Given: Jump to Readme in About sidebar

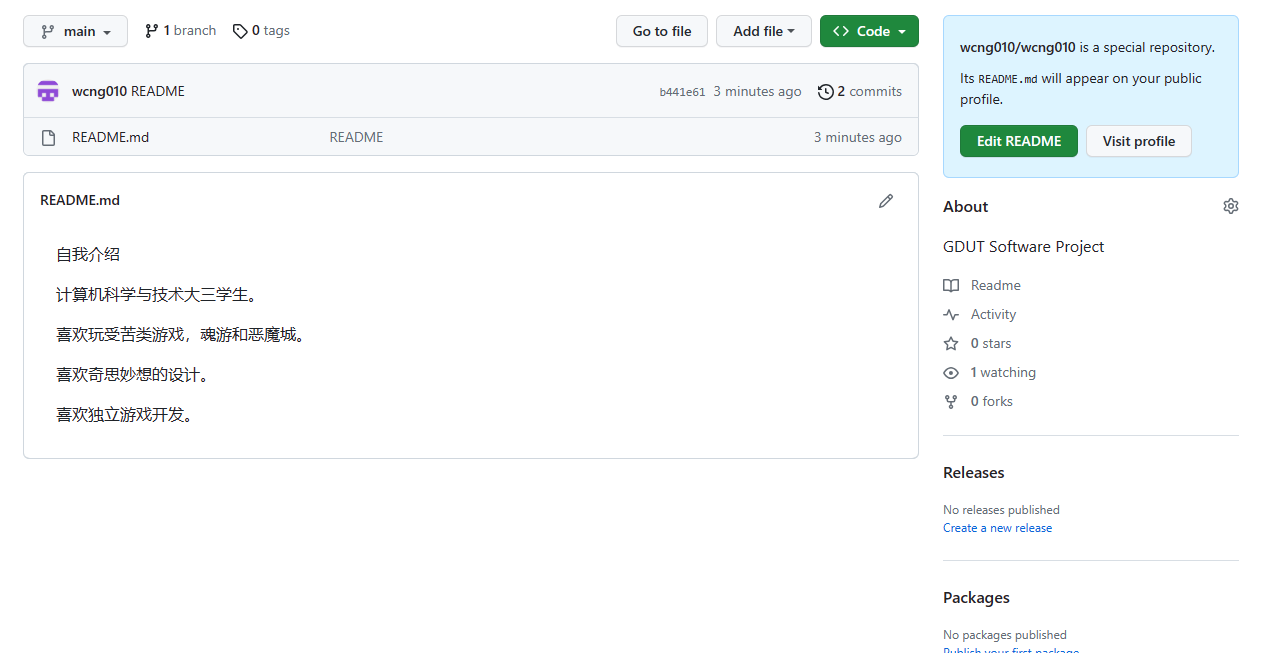Looking at the screenshot, I should (x=996, y=285).
